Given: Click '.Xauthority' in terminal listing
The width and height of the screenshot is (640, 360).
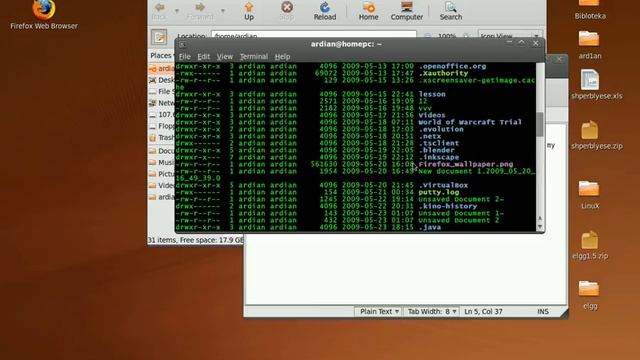Looking at the screenshot, I should click(443, 73).
